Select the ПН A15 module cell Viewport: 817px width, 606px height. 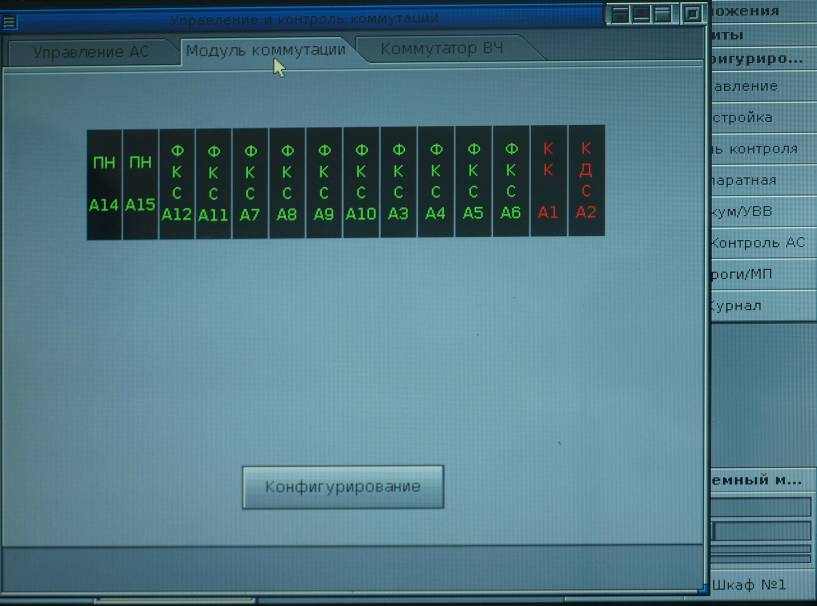pyautogui.click(x=140, y=184)
